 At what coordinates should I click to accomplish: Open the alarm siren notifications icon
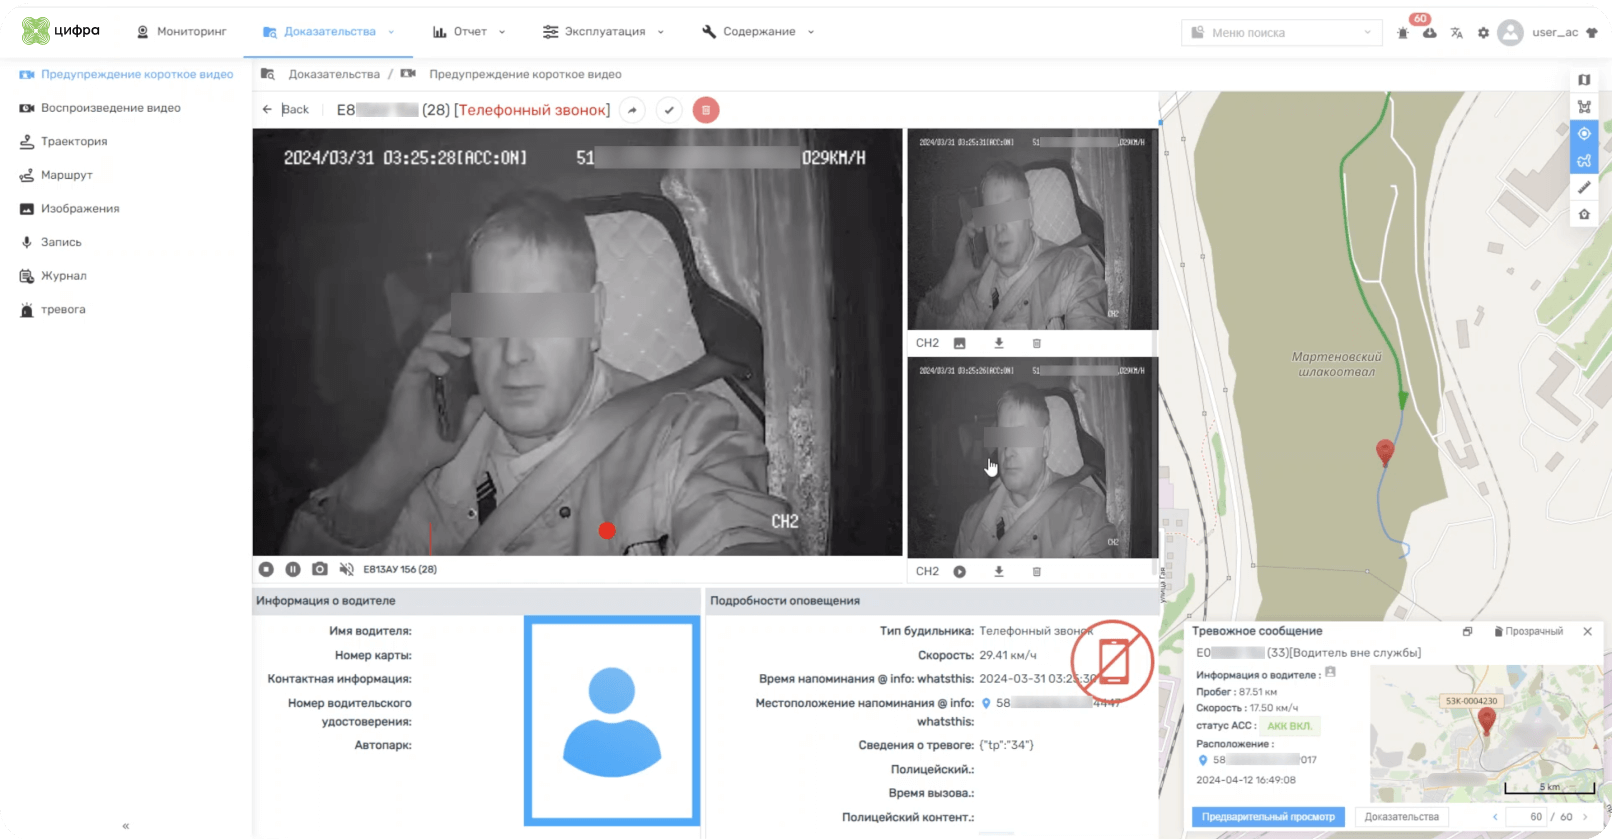tap(1403, 33)
